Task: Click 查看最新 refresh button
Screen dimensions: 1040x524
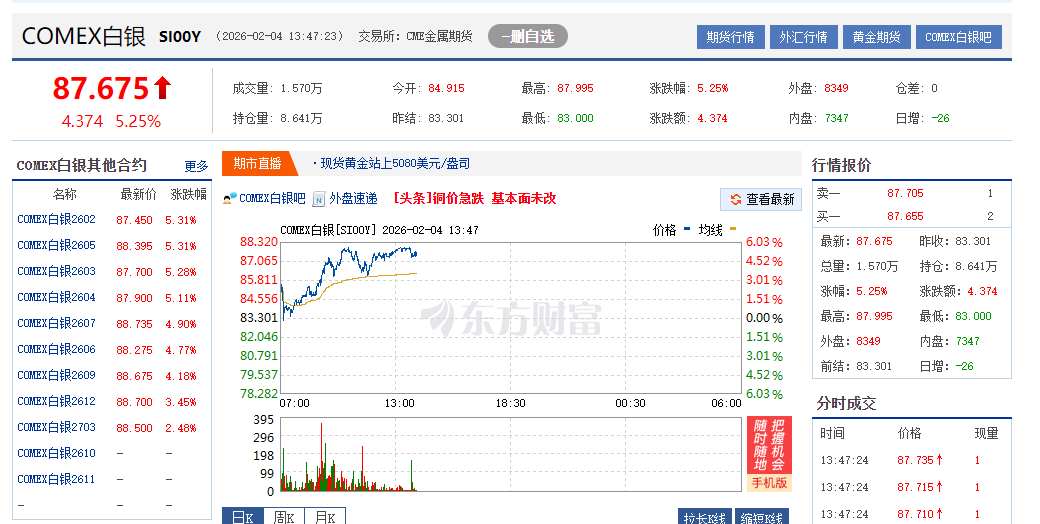Action: pos(761,200)
